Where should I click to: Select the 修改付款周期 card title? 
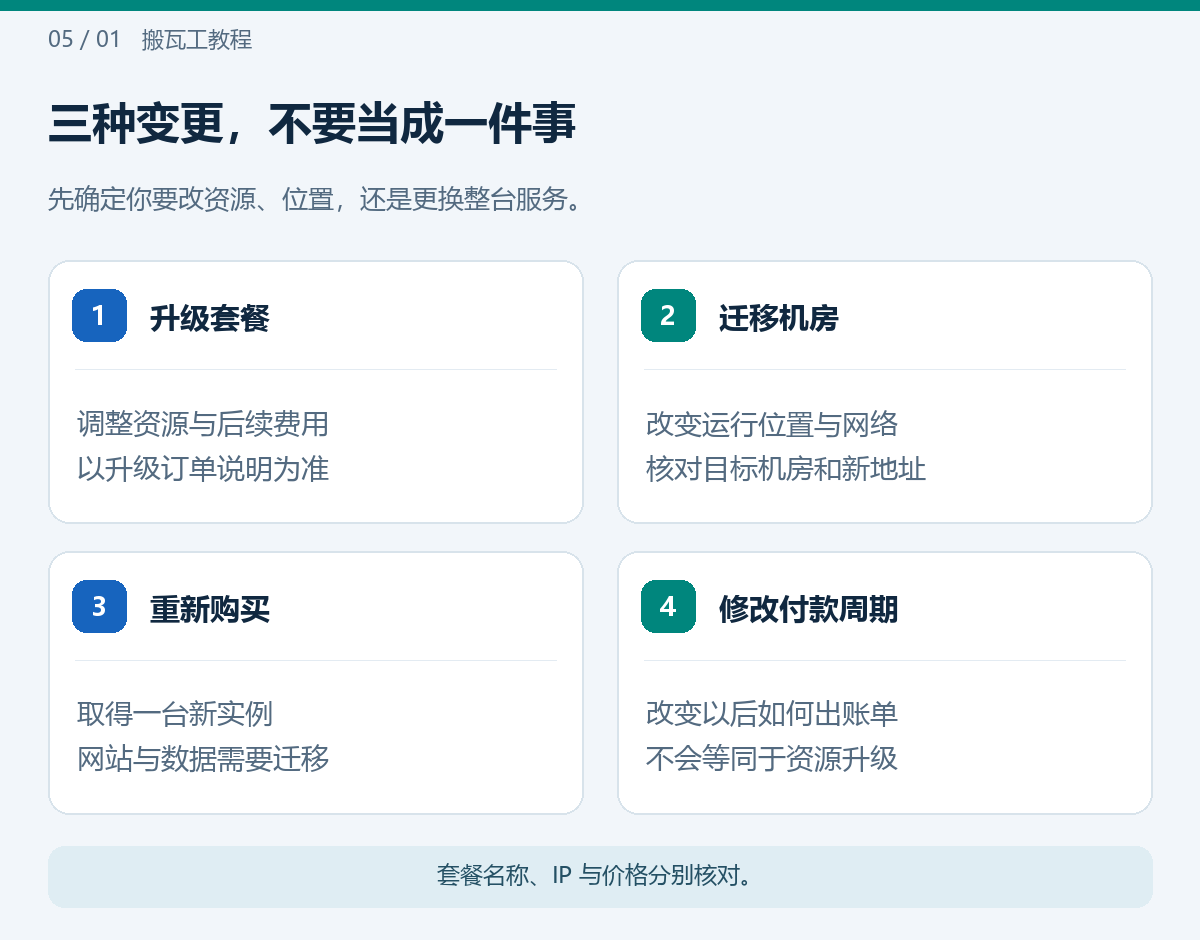point(808,609)
